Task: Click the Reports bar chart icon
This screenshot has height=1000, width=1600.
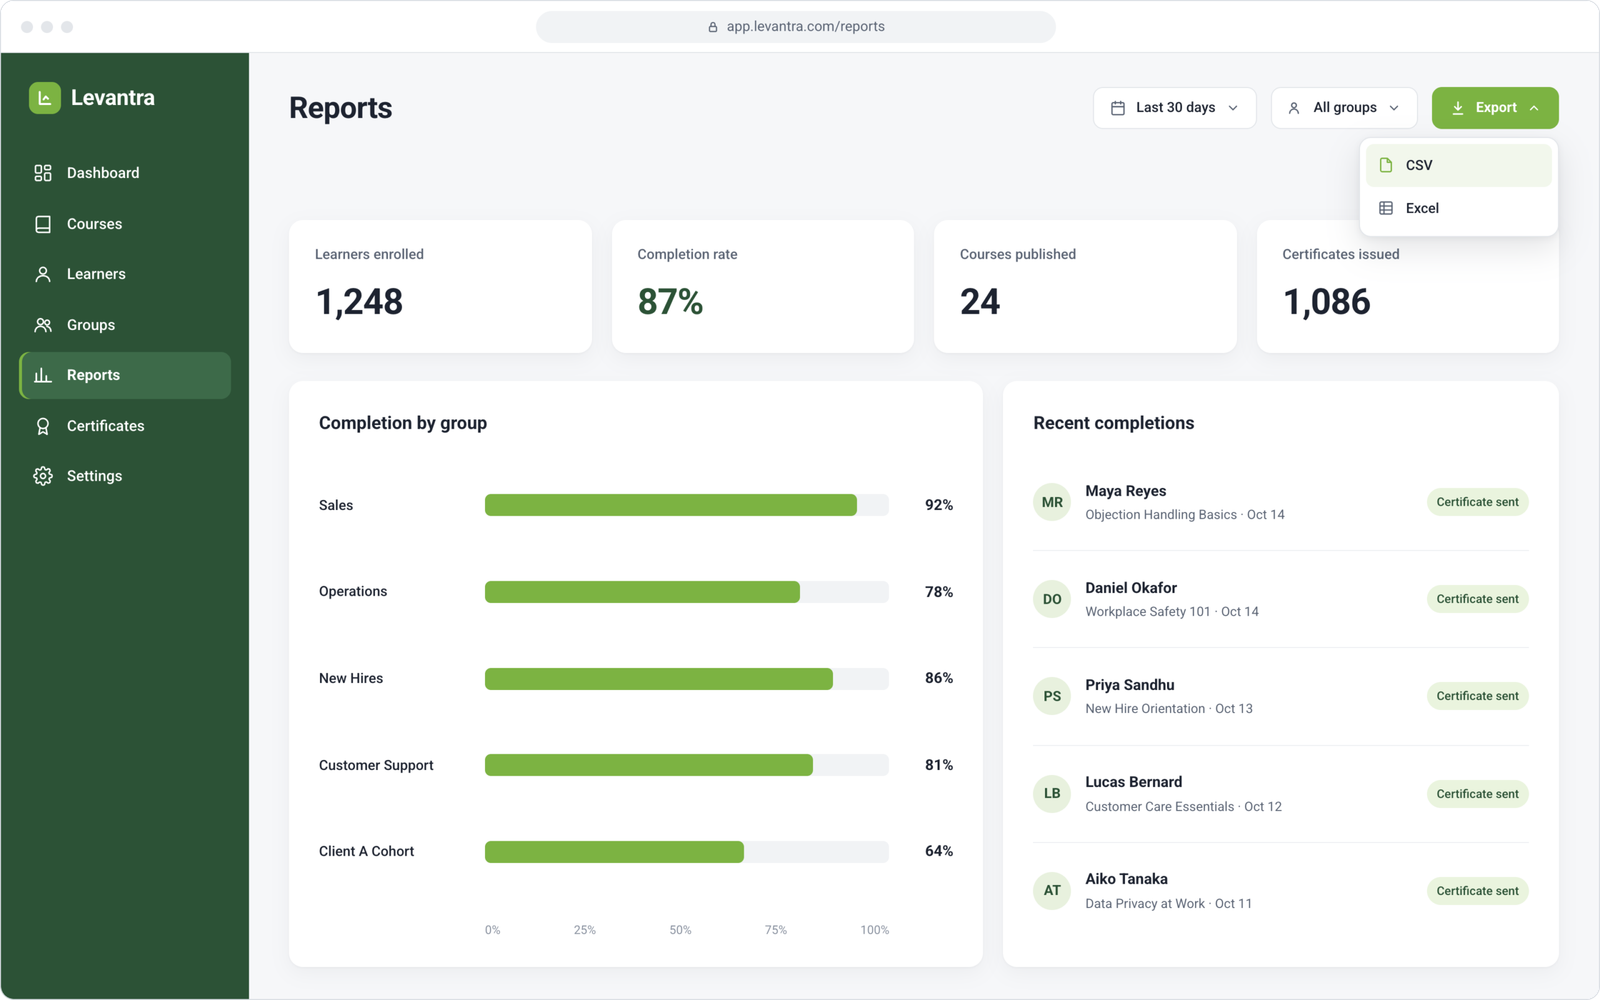Action: 43,375
